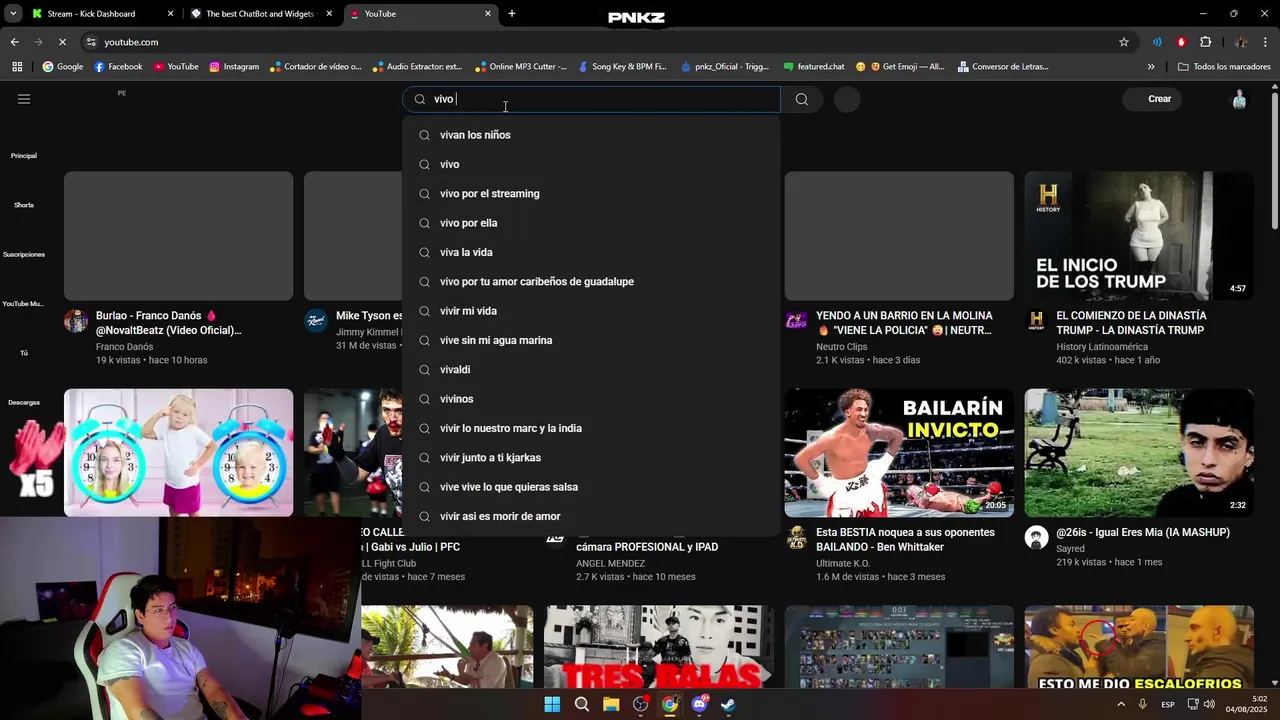Show hidden system tray icons
Viewport: 1280px width, 720px height.
[x=1120, y=704]
